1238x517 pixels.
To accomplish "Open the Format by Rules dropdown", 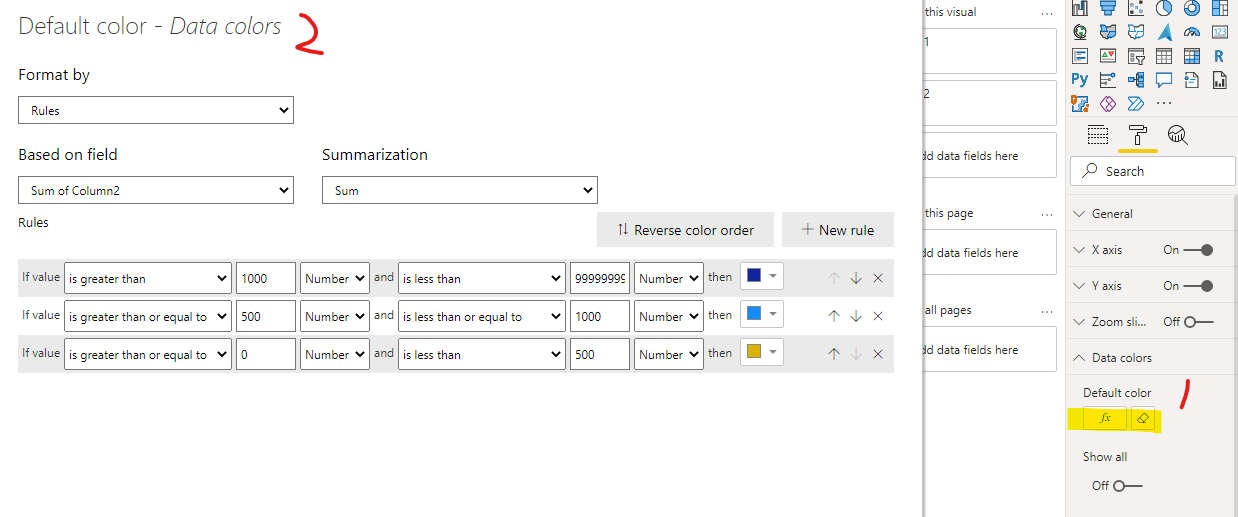I will click(156, 110).
